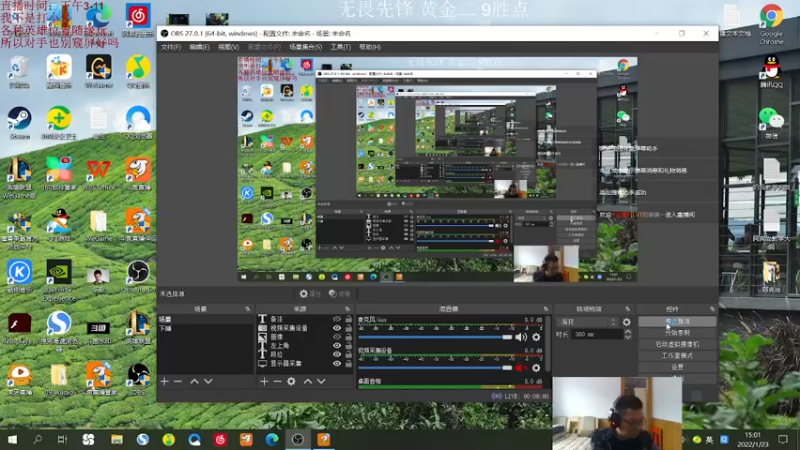Open 麦克风/Aux audio settings gear
Screen dimensions: 800x450
pyautogui.click(x=536, y=337)
